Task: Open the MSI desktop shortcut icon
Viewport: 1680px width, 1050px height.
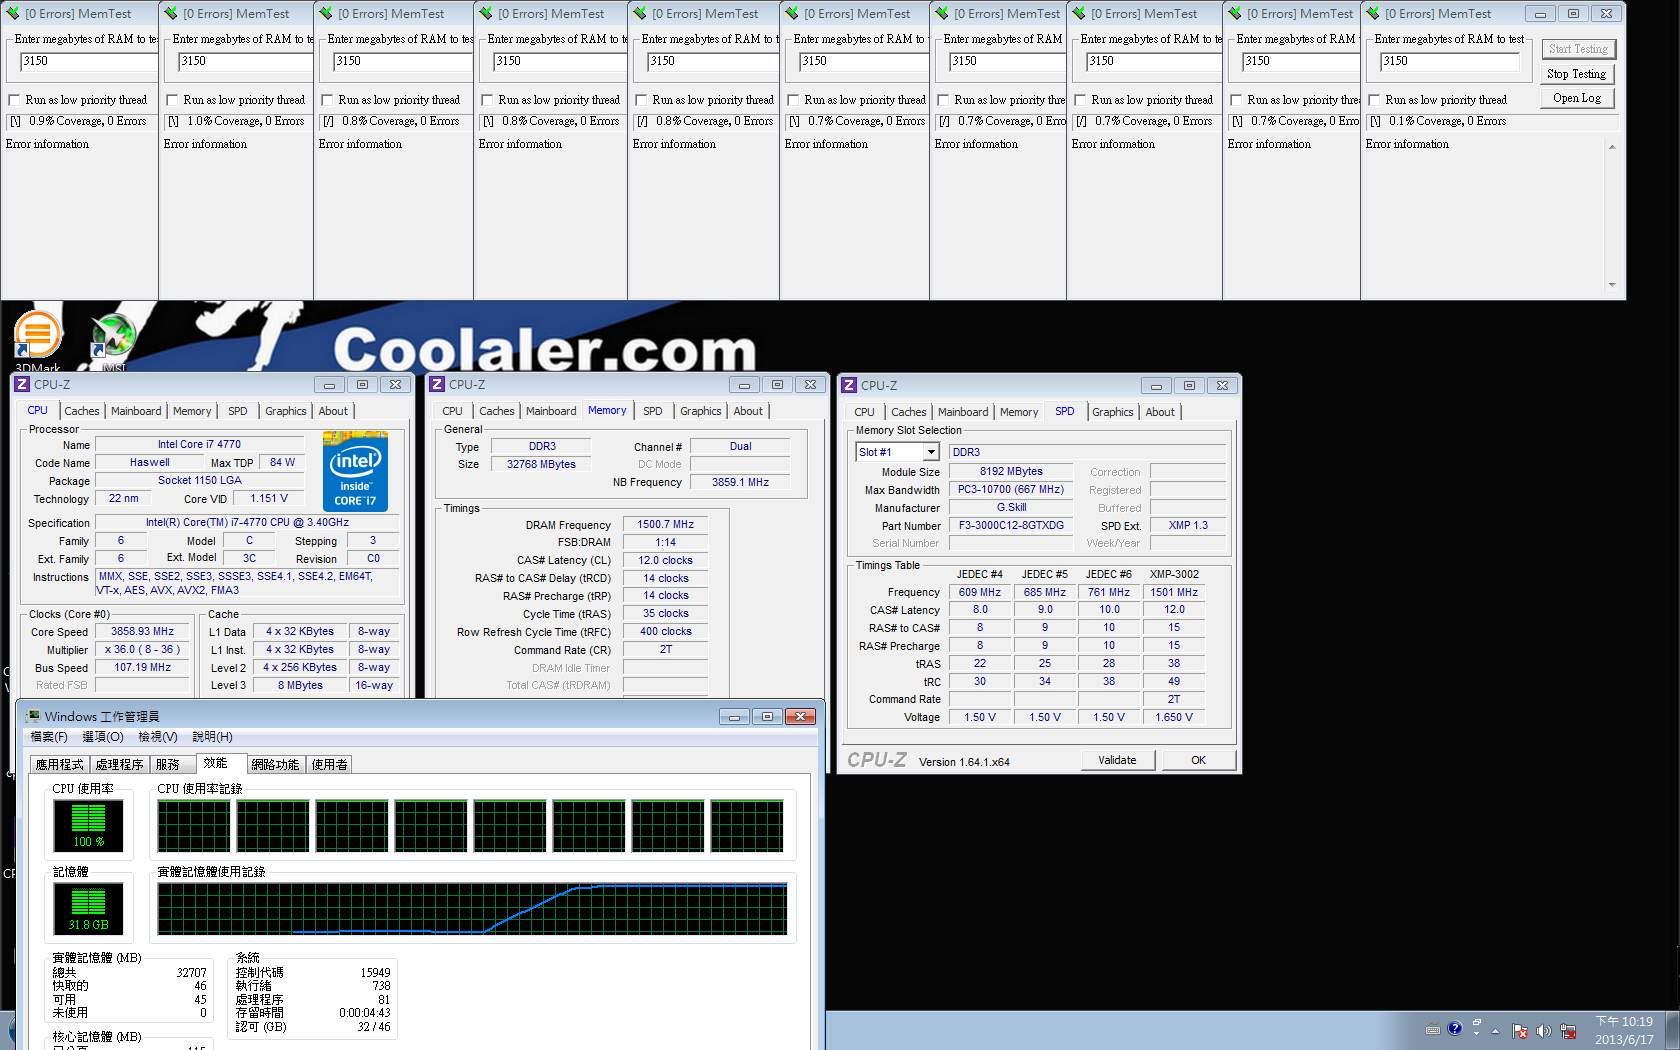Action: [x=112, y=337]
